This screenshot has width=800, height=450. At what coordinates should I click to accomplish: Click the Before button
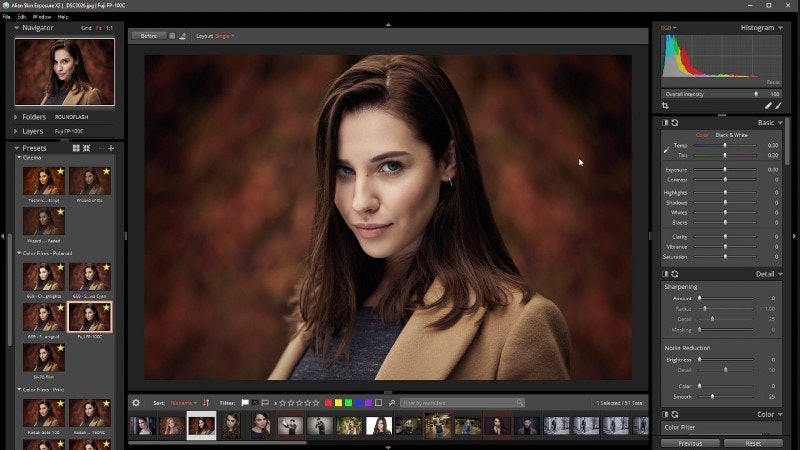coord(149,36)
